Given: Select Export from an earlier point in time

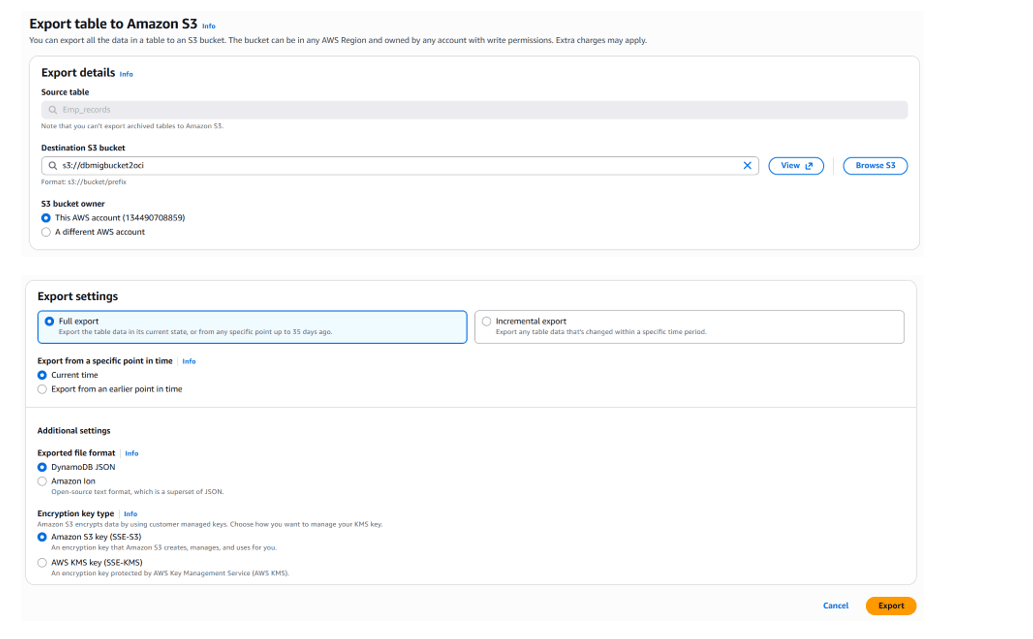Looking at the screenshot, I should (x=42, y=389).
